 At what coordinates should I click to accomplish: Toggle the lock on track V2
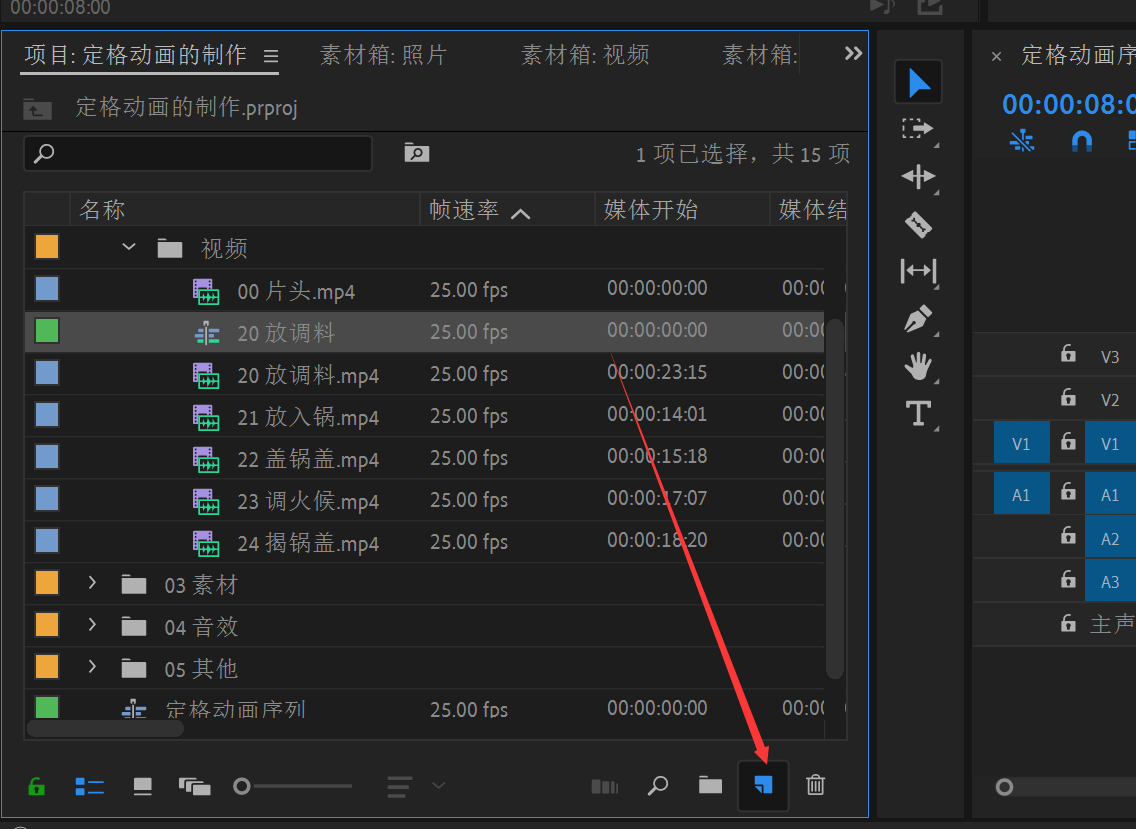pyautogui.click(x=1068, y=397)
